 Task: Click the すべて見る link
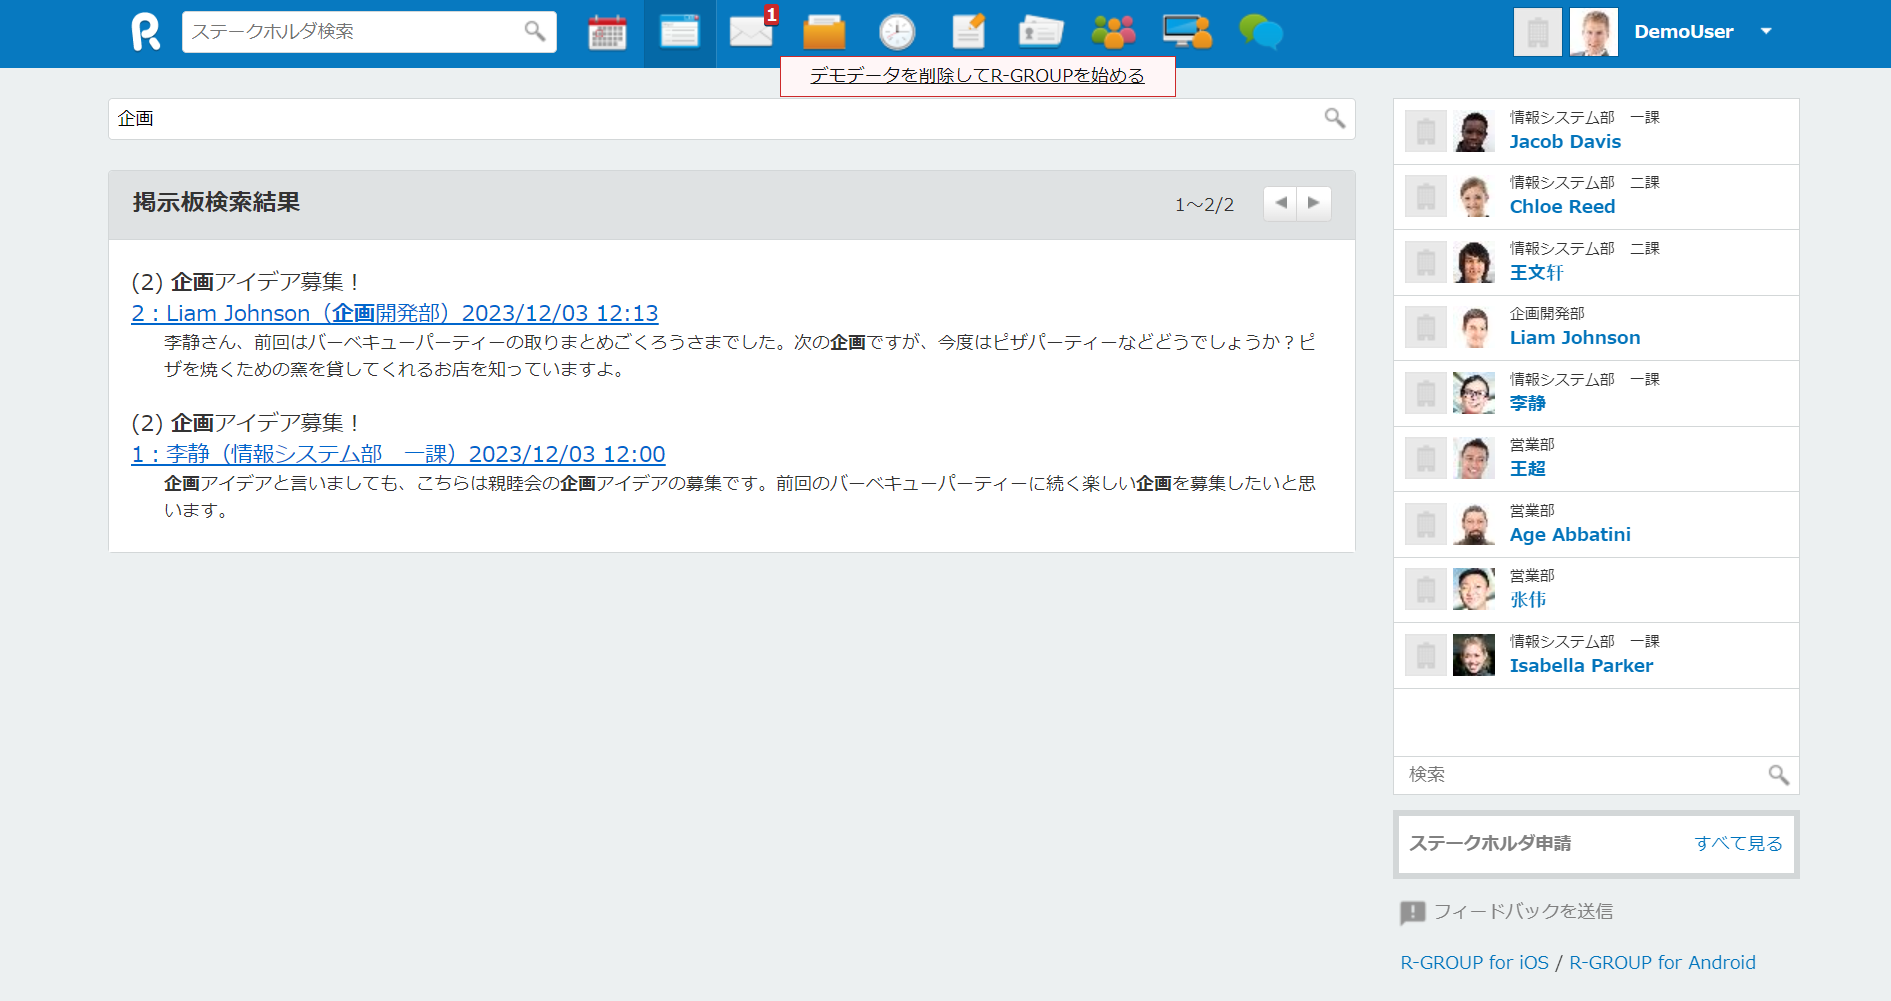[1738, 843]
